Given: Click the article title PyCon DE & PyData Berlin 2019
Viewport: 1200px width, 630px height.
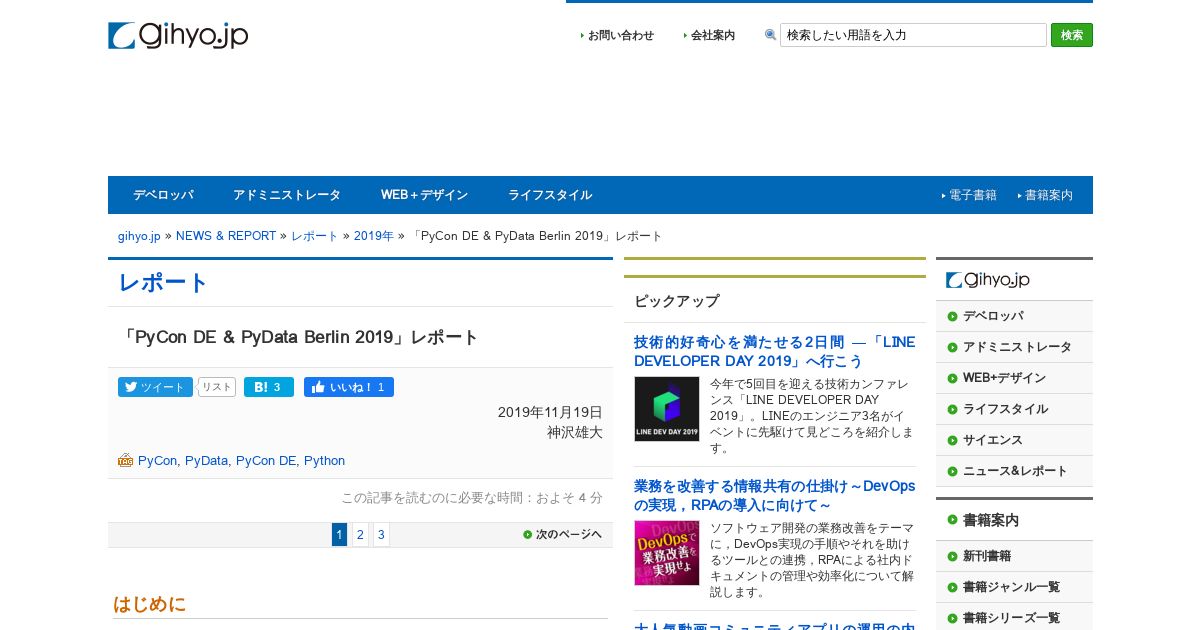Looking at the screenshot, I should click(x=299, y=337).
